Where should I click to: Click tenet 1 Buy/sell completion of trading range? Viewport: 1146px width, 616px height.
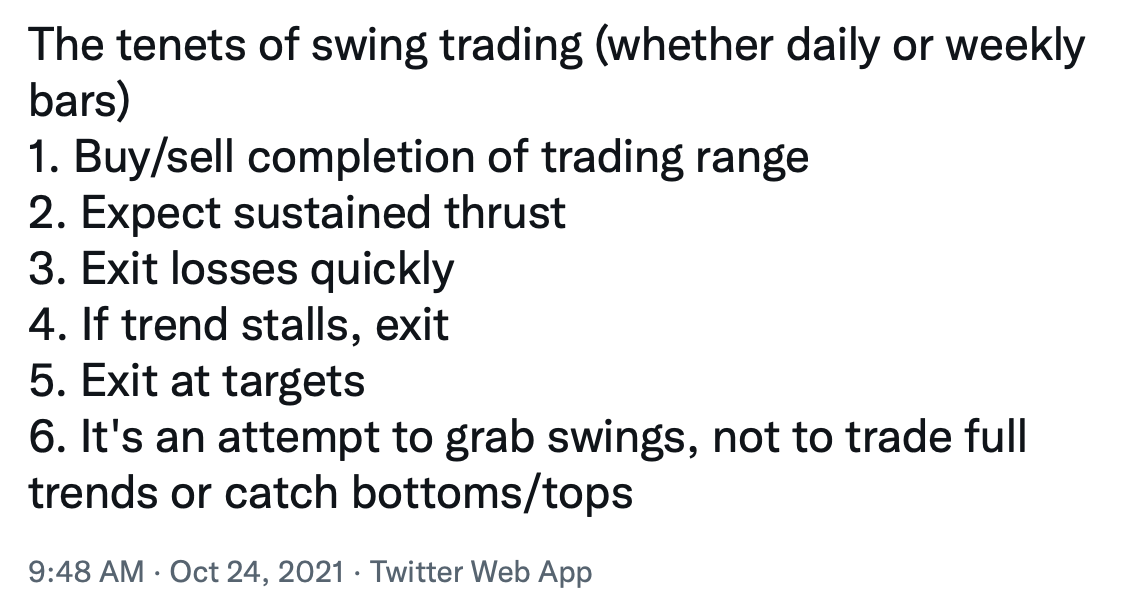pyautogui.click(x=419, y=157)
